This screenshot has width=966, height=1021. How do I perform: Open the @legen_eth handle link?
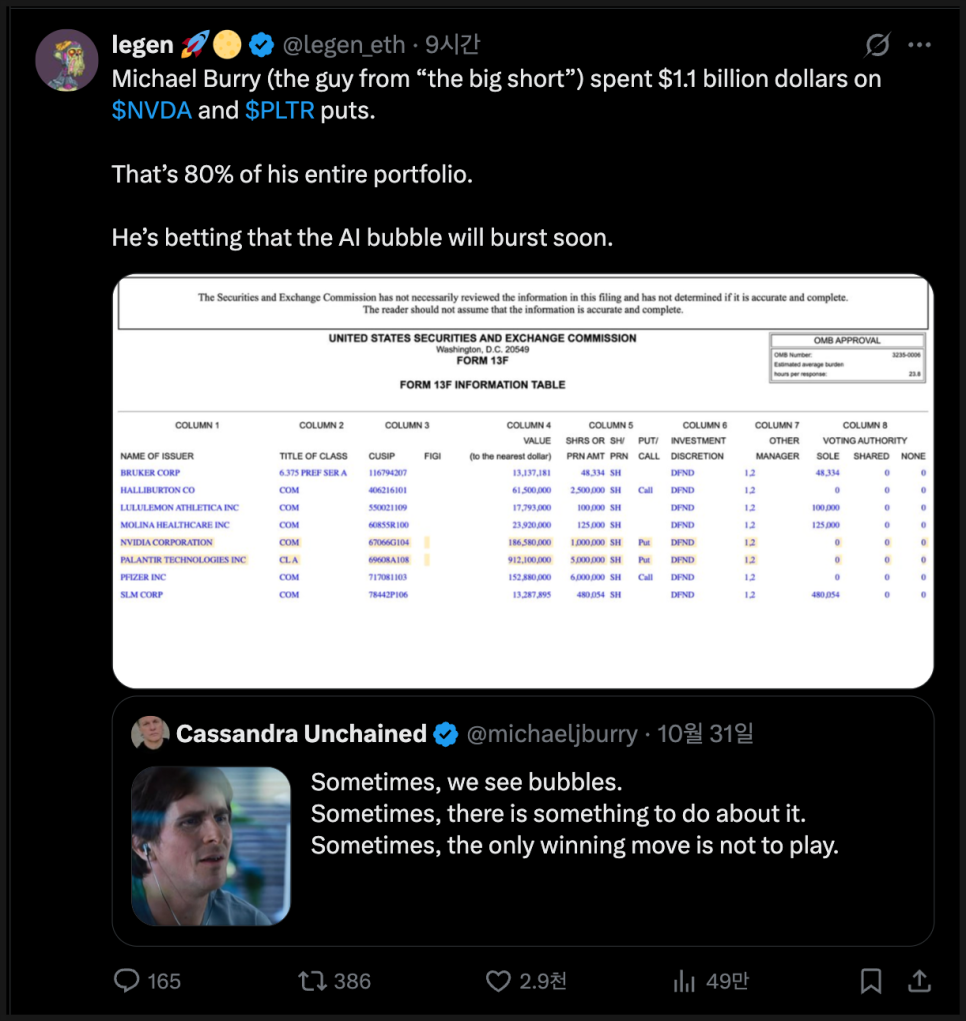(x=345, y=45)
